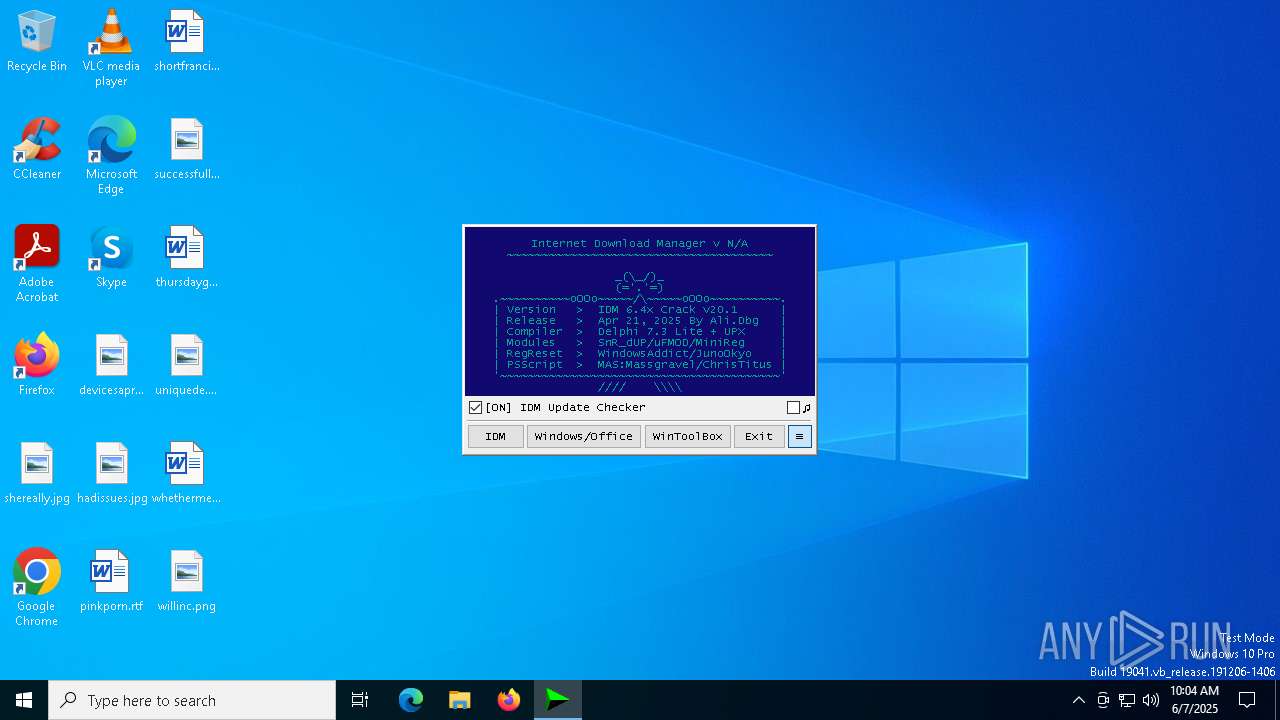The width and height of the screenshot is (1280, 720).
Task: Select the uniquede image file icon
Action: 186,365
